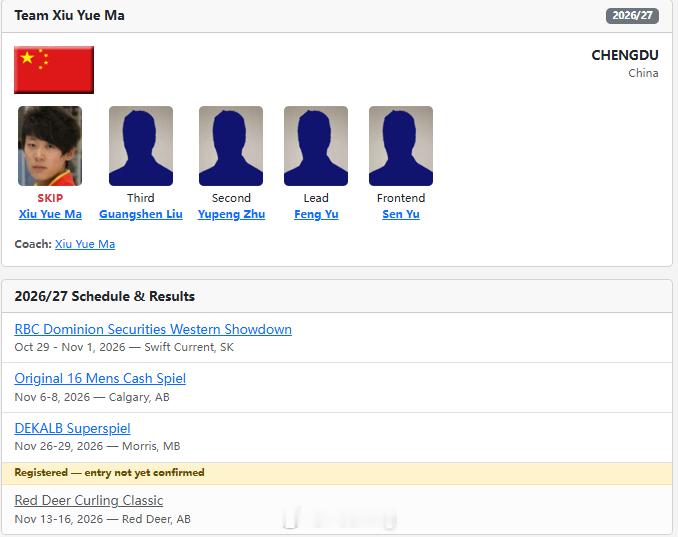The image size is (678, 537).
Task: Click the Lead position label
Action: (x=316, y=198)
